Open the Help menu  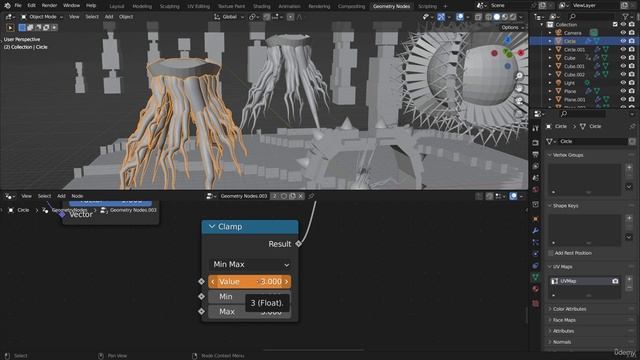(91, 6)
